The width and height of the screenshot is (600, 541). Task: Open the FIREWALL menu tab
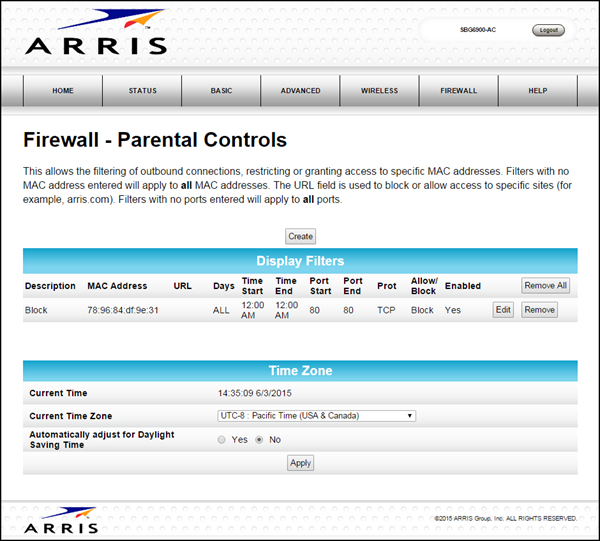click(459, 91)
